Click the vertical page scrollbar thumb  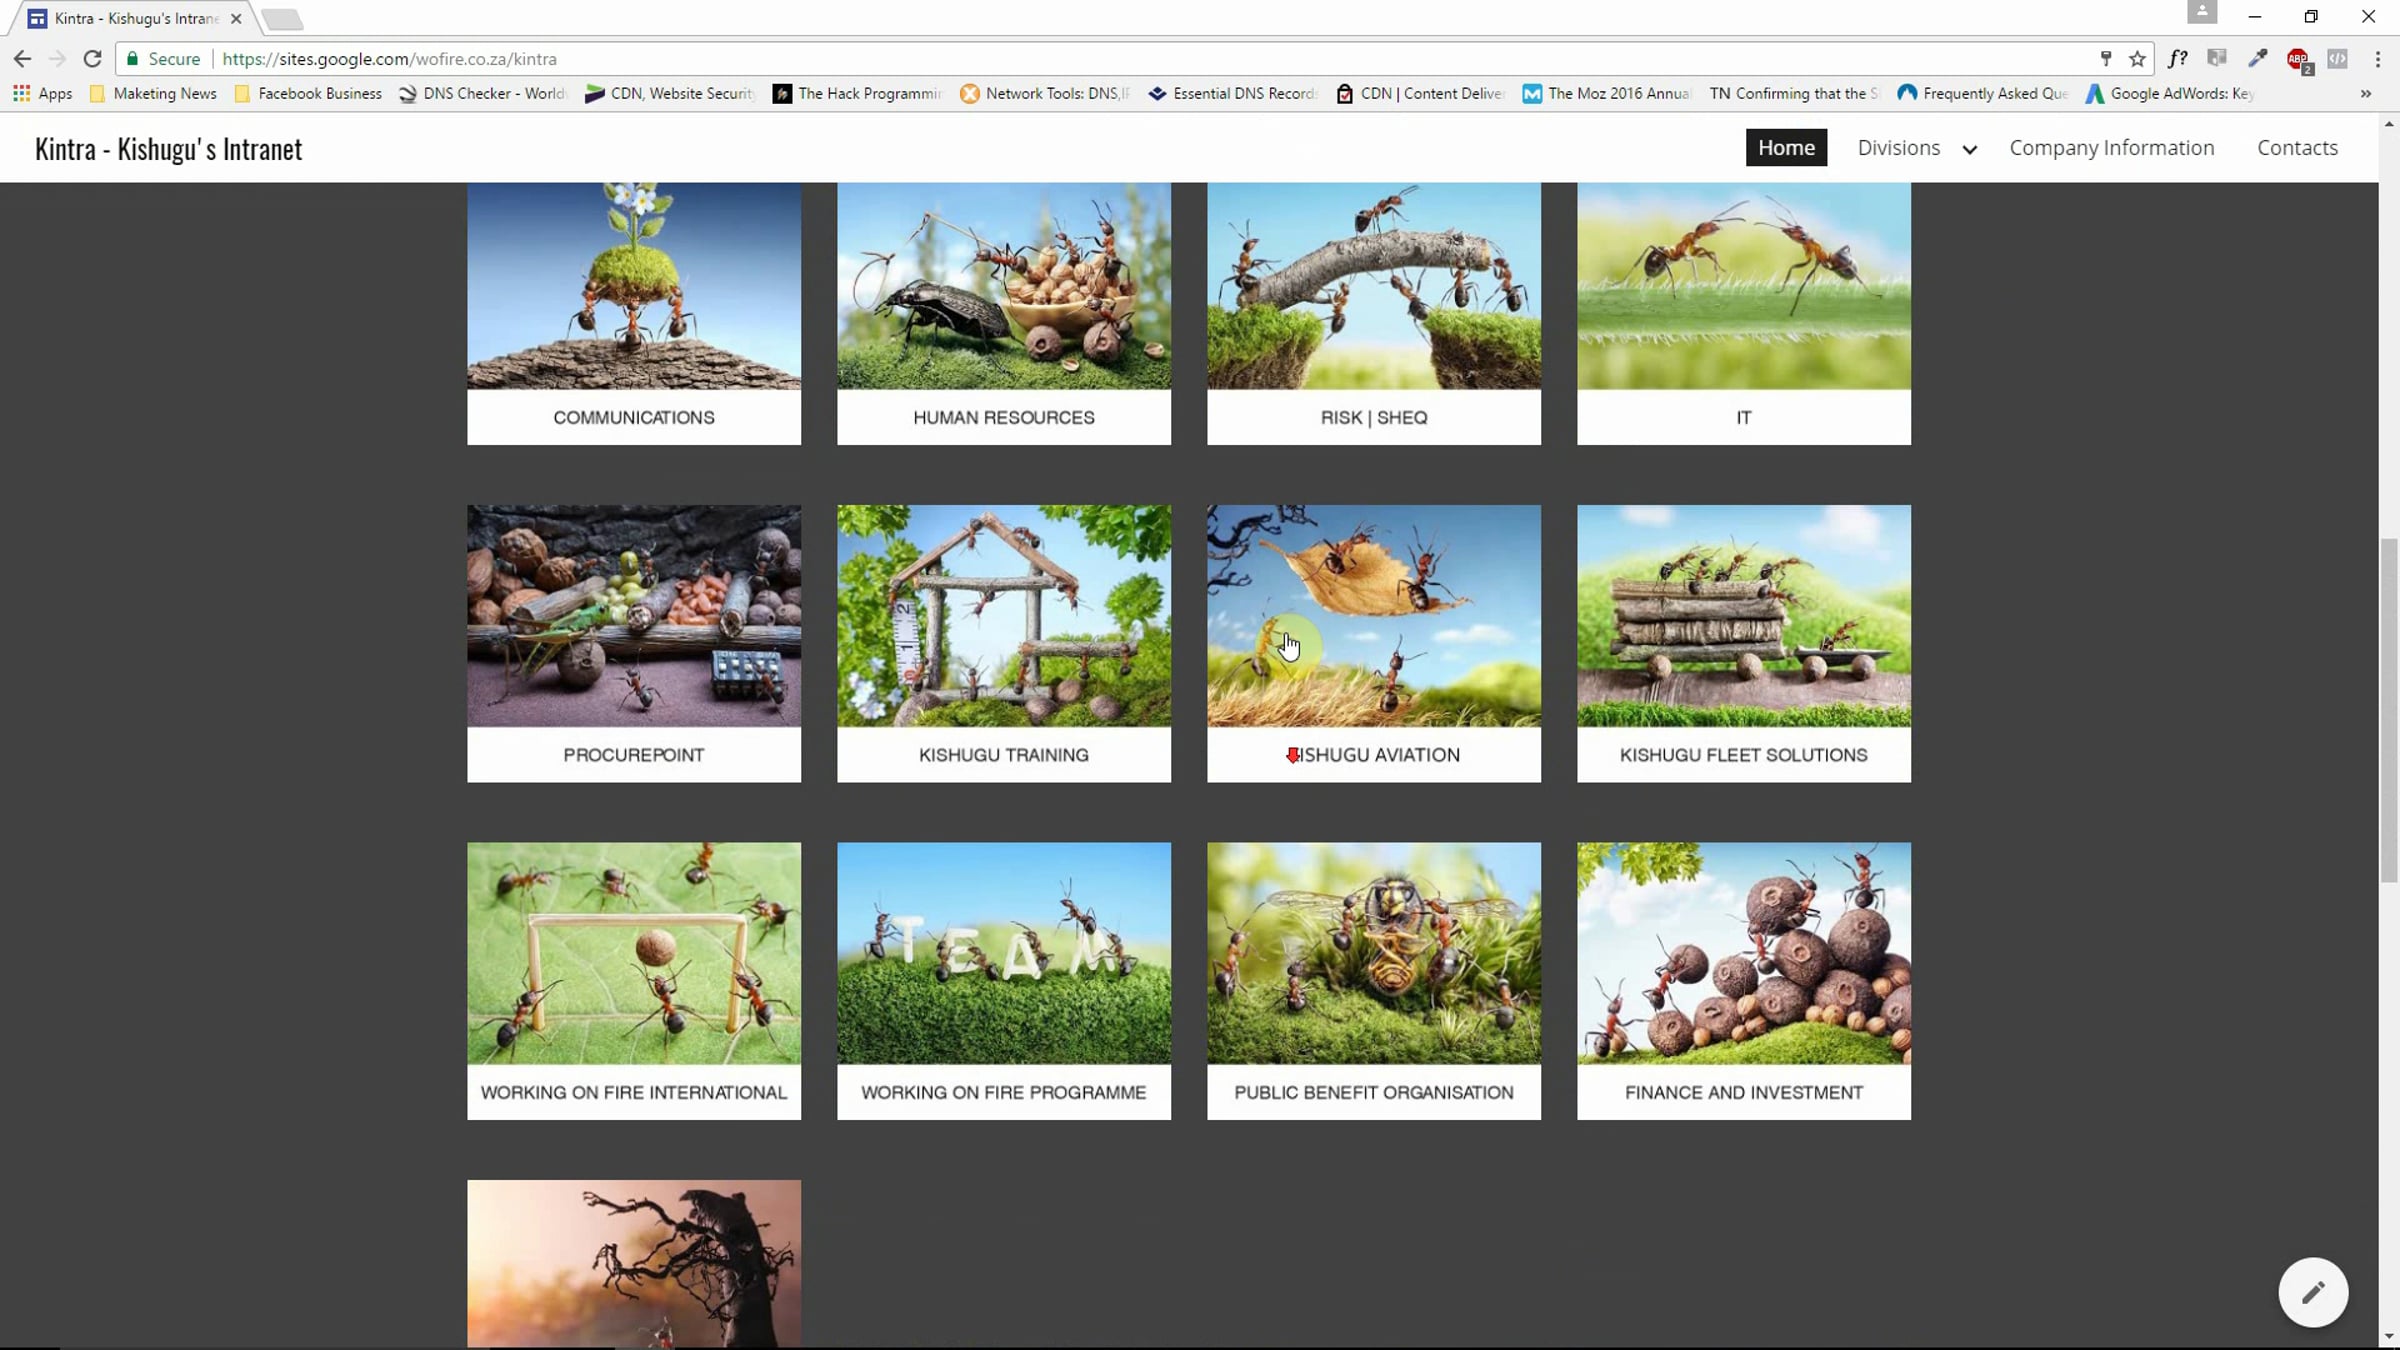[2389, 710]
